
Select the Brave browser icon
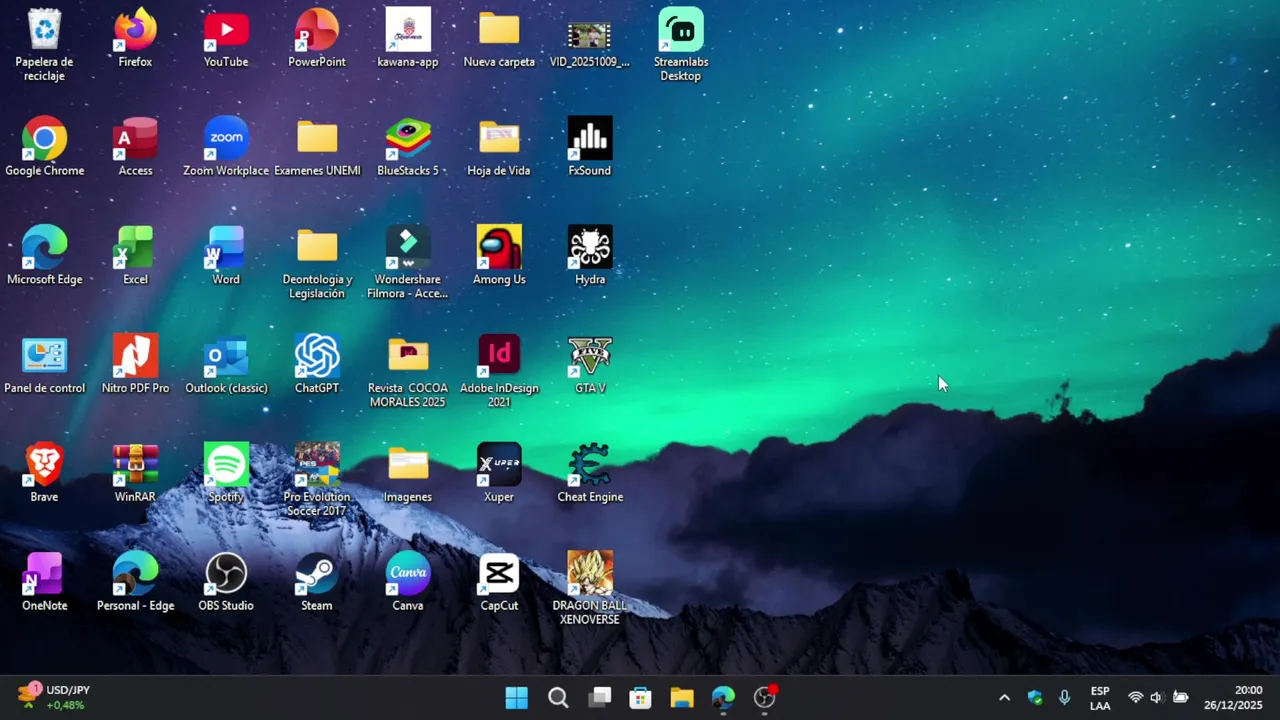pyautogui.click(x=44, y=474)
